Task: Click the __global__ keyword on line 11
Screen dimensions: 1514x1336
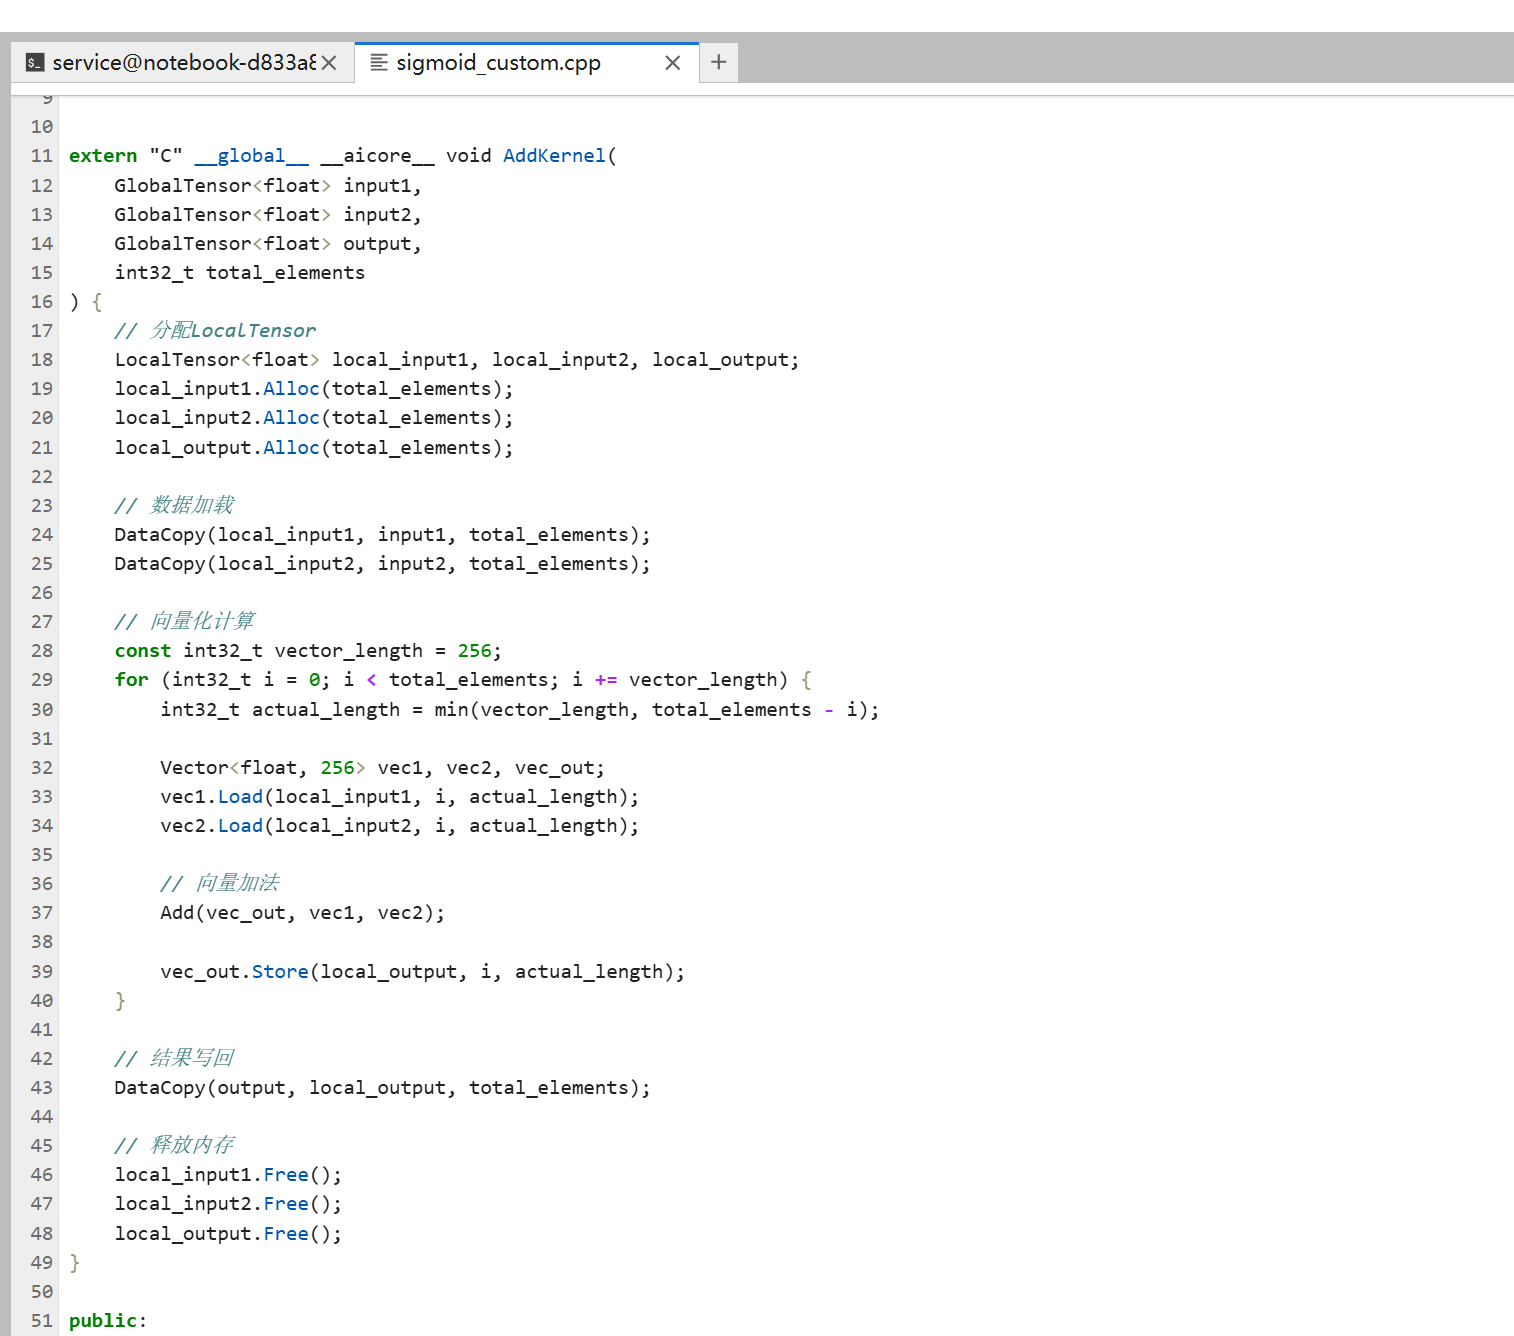Action: 252,156
